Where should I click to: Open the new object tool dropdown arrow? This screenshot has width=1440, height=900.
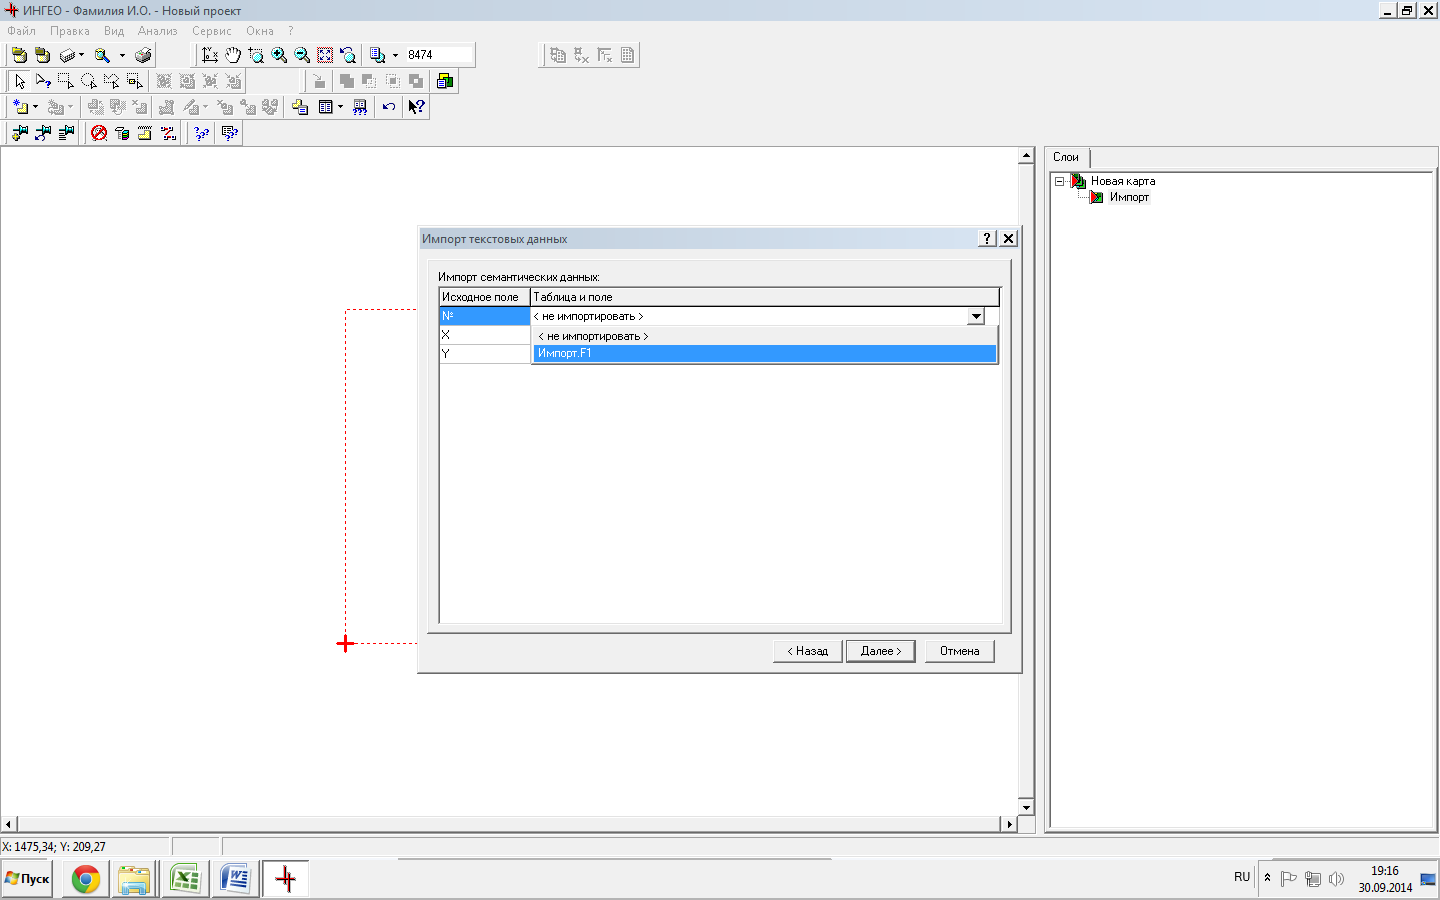point(35,107)
